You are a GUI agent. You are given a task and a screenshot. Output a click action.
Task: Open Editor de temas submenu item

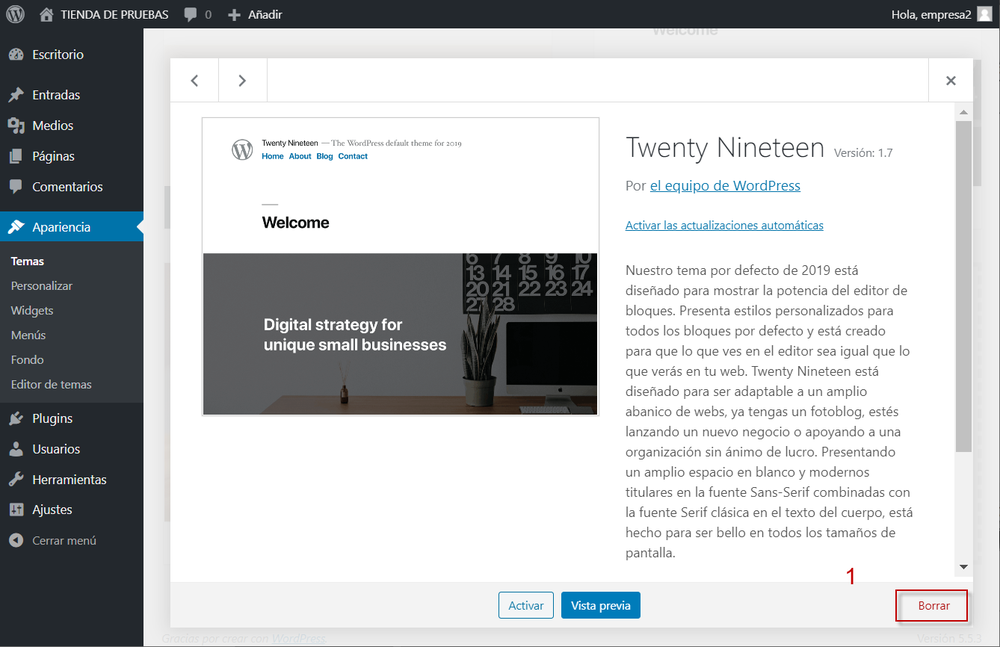pyautogui.click(x=51, y=384)
